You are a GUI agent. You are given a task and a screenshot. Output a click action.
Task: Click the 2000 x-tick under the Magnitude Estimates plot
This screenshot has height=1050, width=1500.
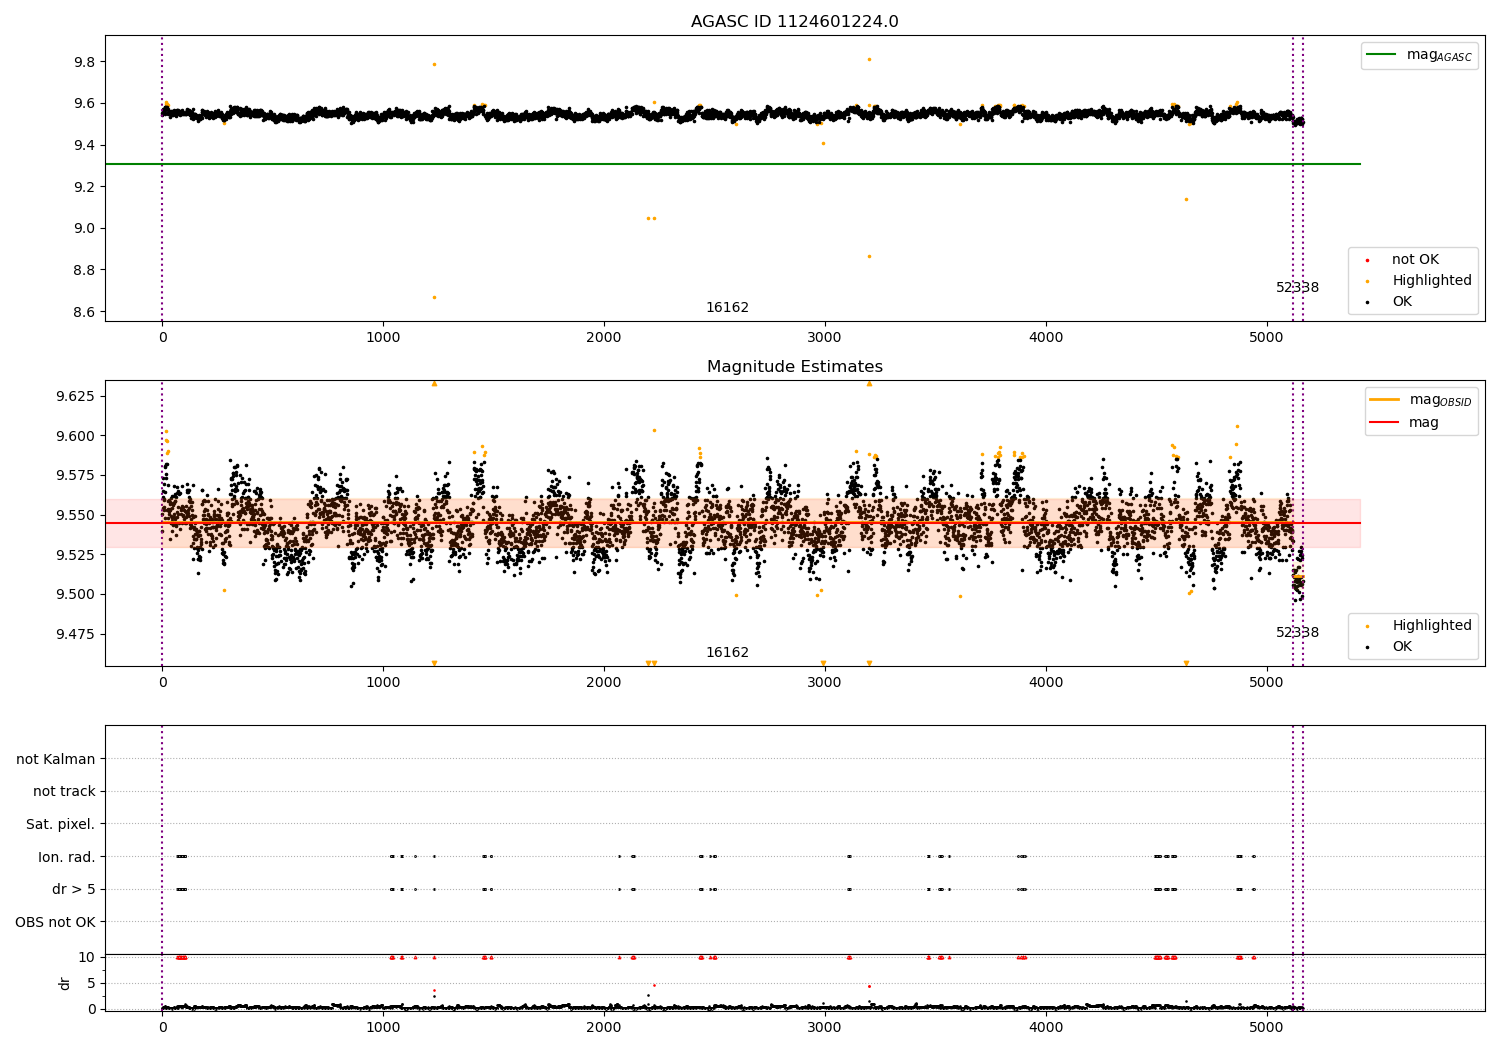click(604, 682)
